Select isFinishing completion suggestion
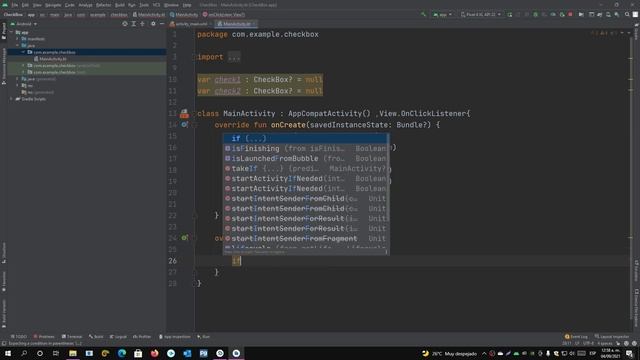Screen dimensions: 640x360 pos(305,148)
